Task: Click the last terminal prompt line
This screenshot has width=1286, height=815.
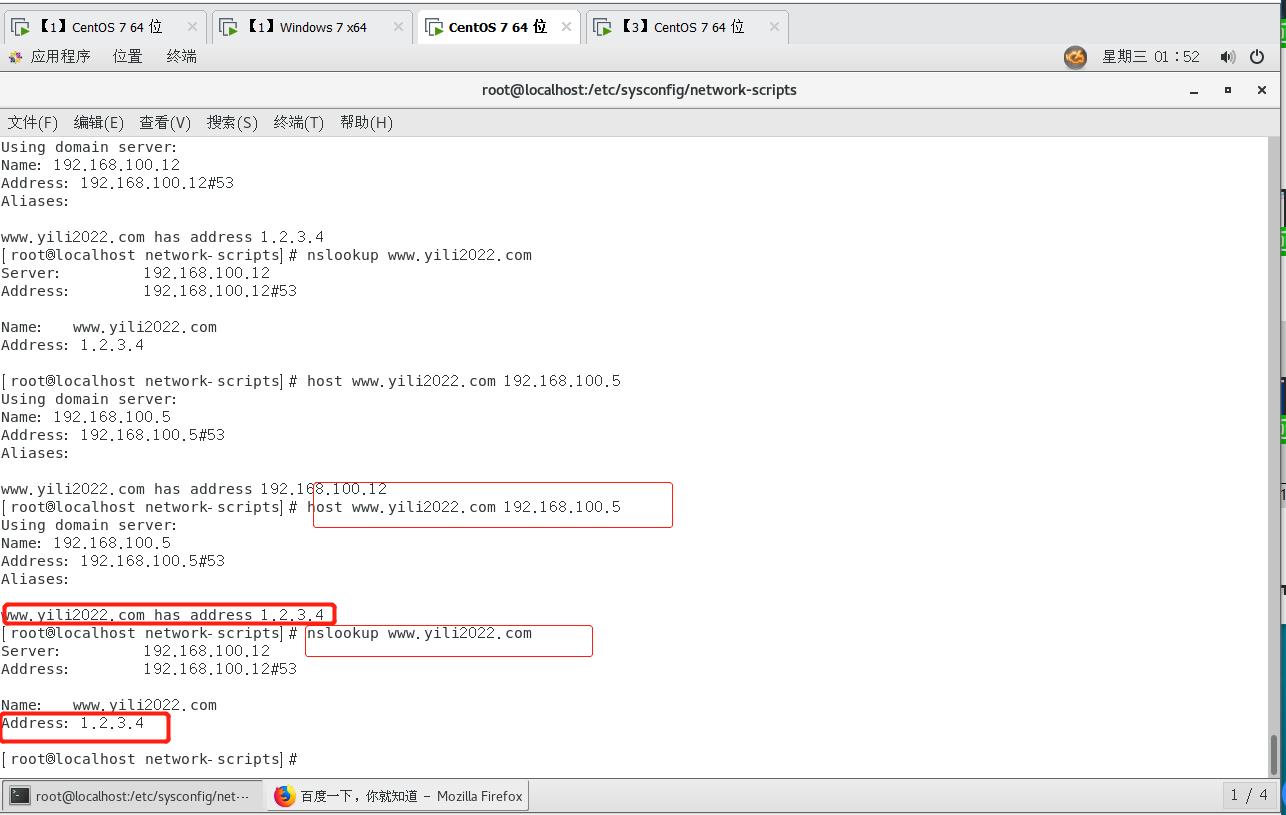Action: tap(150, 759)
